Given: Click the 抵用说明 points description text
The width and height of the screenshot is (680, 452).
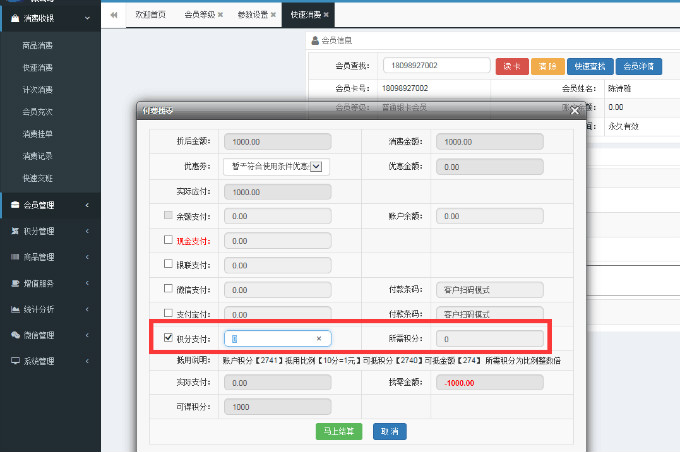Looking at the screenshot, I should tap(392, 360).
